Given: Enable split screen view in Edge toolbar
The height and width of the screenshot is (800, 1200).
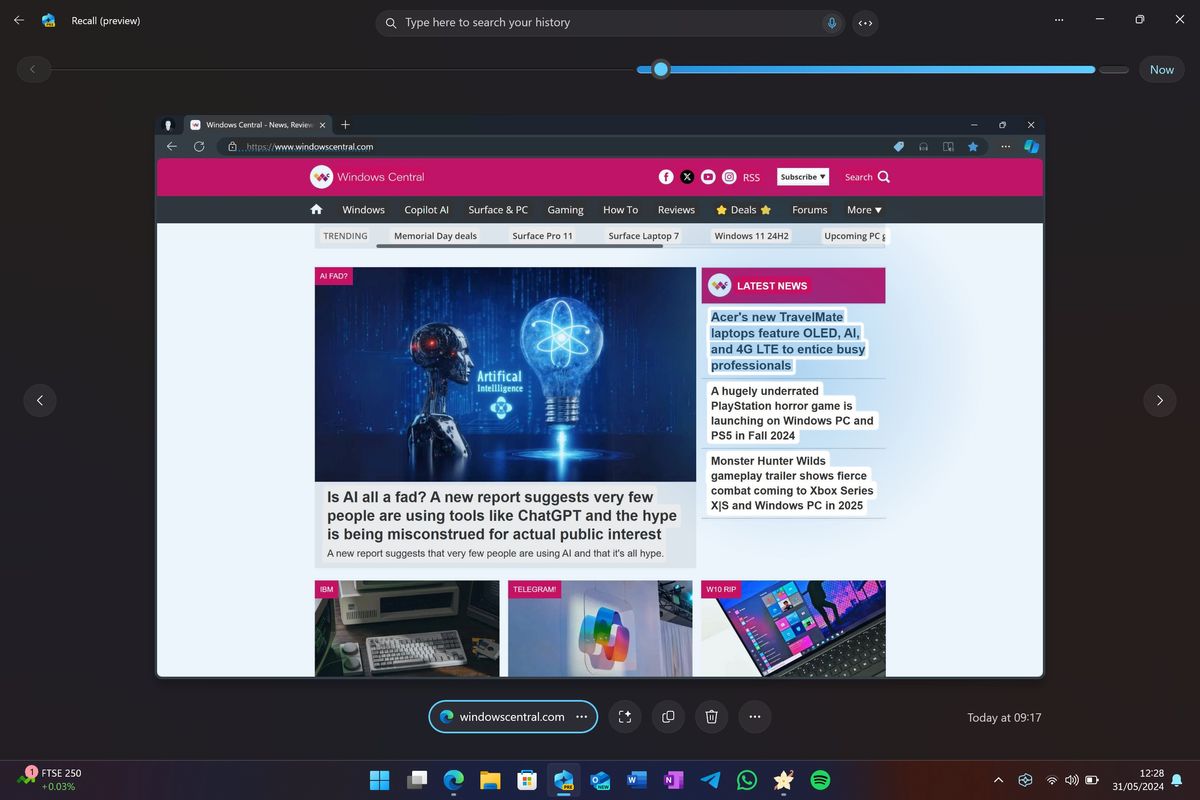Looking at the screenshot, I should pos(948,146).
